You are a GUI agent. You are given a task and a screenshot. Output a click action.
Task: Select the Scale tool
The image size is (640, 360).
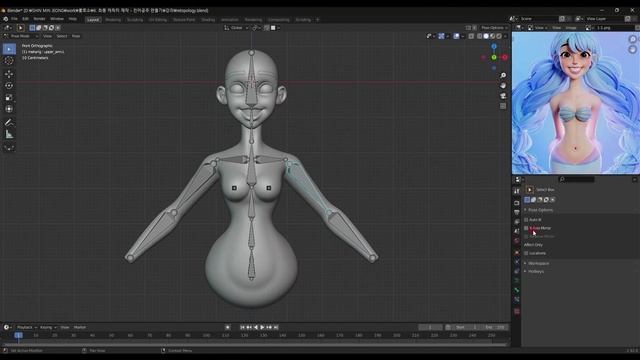pyautogui.click(x=9, y=98)
